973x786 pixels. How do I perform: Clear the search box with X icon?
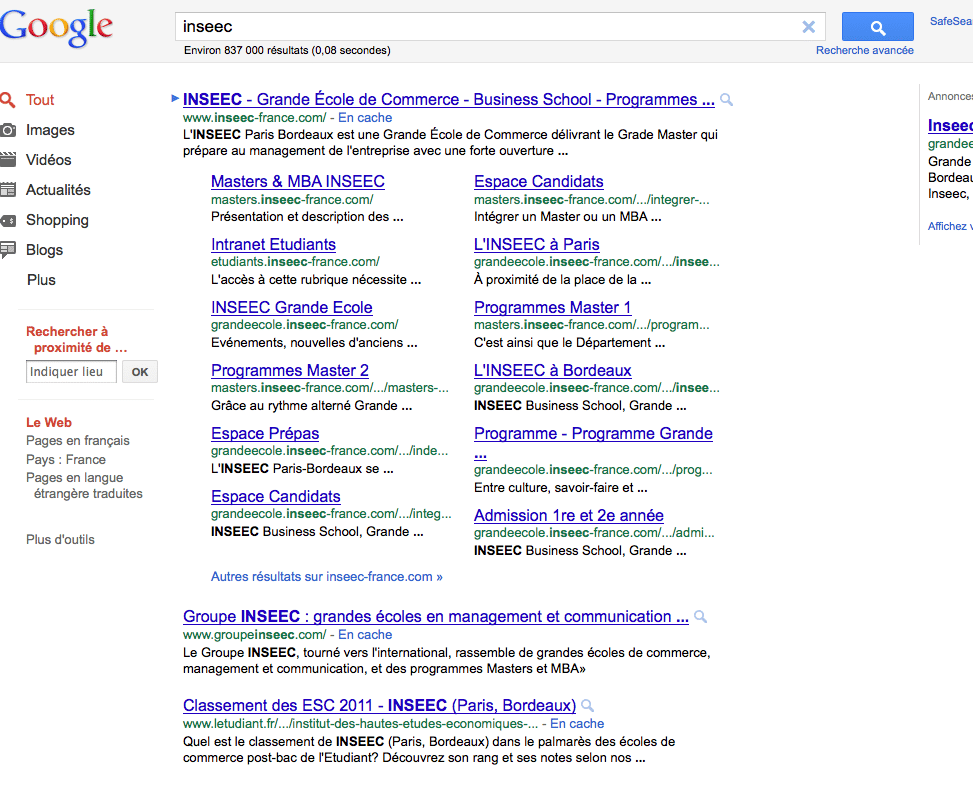[x=809, y=27]
